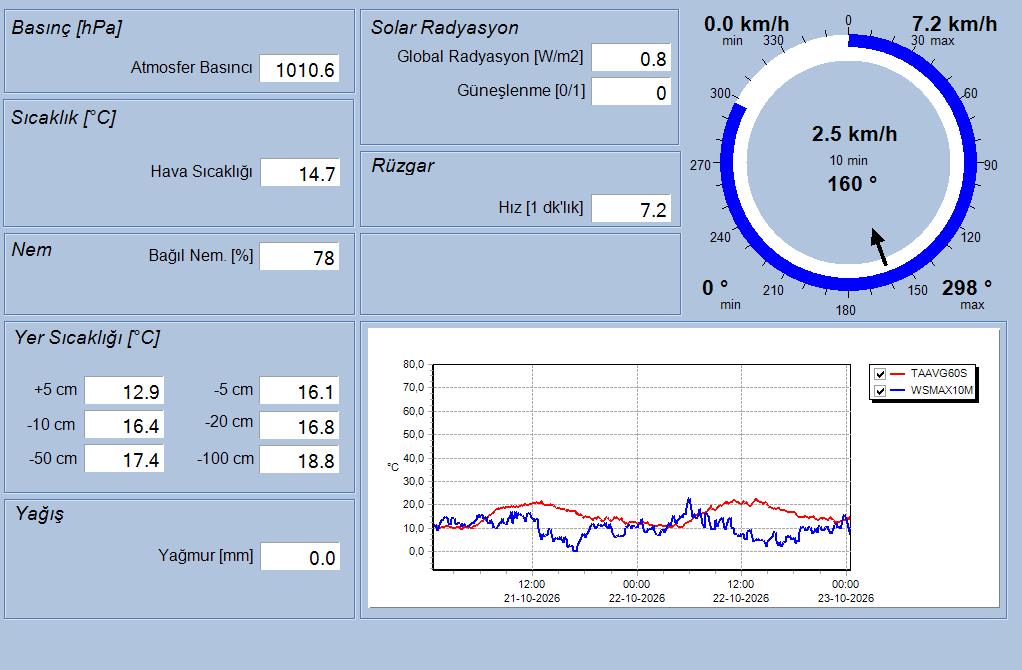The image size is (1022, 670).
Task: Click the black wind direction arrow
Action: [879, 247]
